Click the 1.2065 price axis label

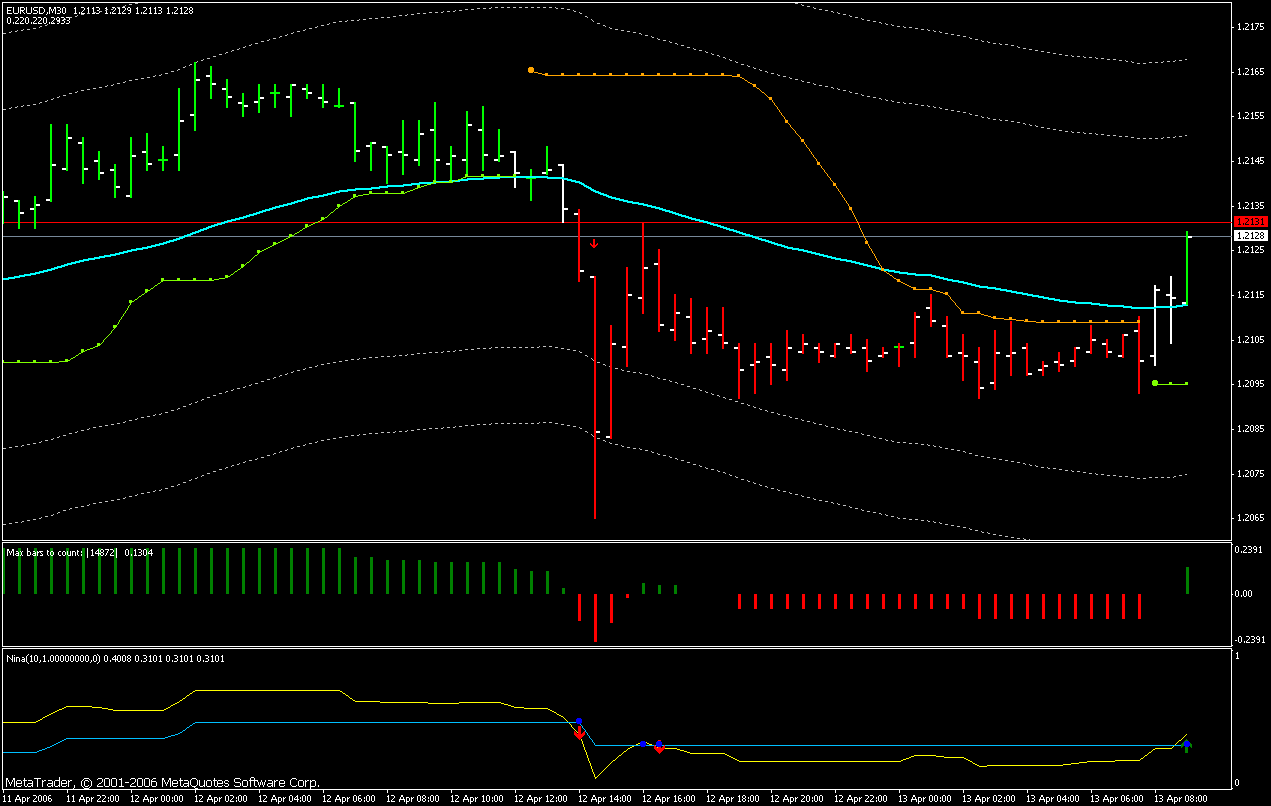pos(1250,517)
